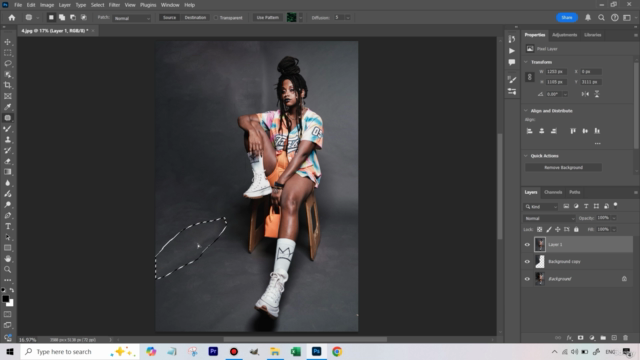640x360 pixels.
Task: Select the Horizontal Type tool
Action: [8, 226]
